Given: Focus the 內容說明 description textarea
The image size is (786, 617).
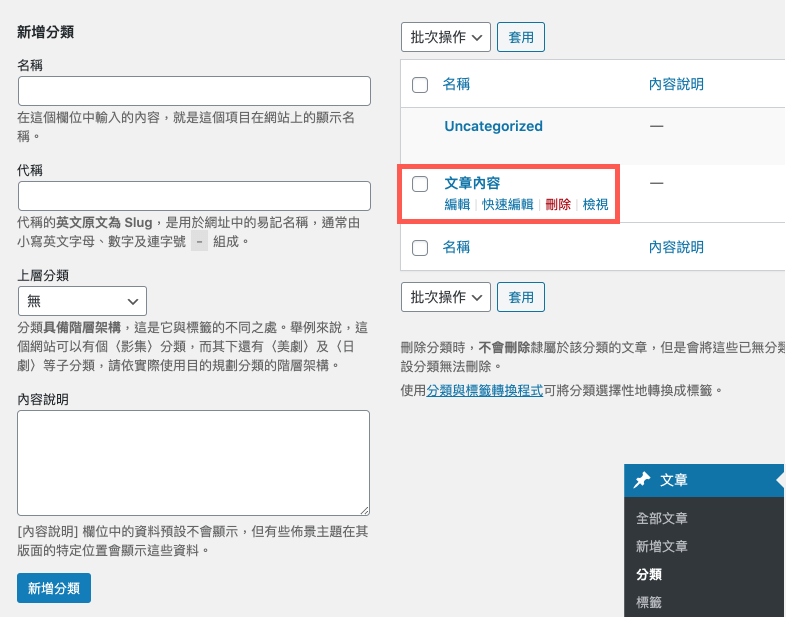Looking at the screenshot, I should point(193,463).
